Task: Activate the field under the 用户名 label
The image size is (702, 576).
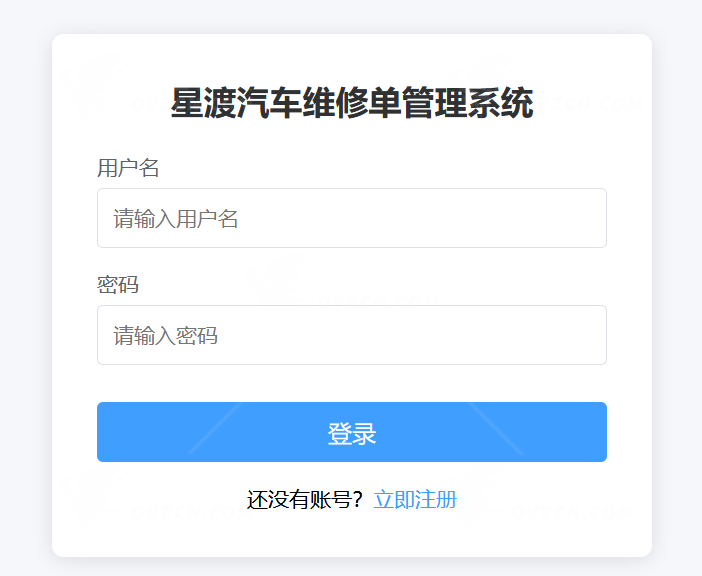Action: pos(351,218)
